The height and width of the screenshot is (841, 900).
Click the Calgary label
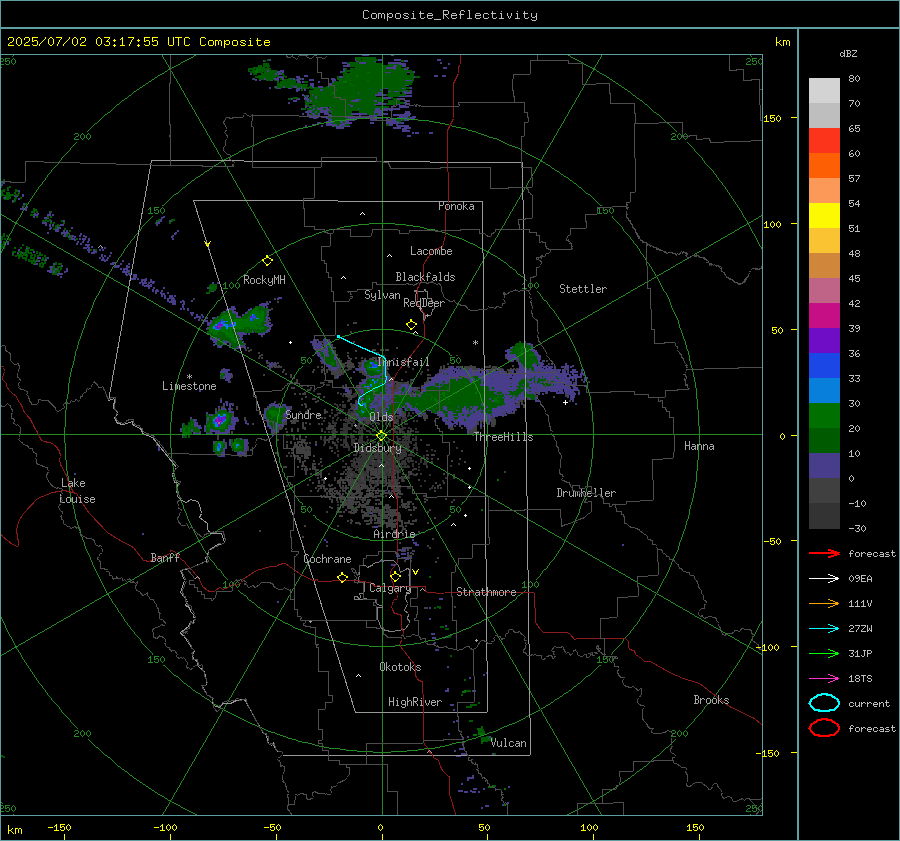(x=390, y=588)
